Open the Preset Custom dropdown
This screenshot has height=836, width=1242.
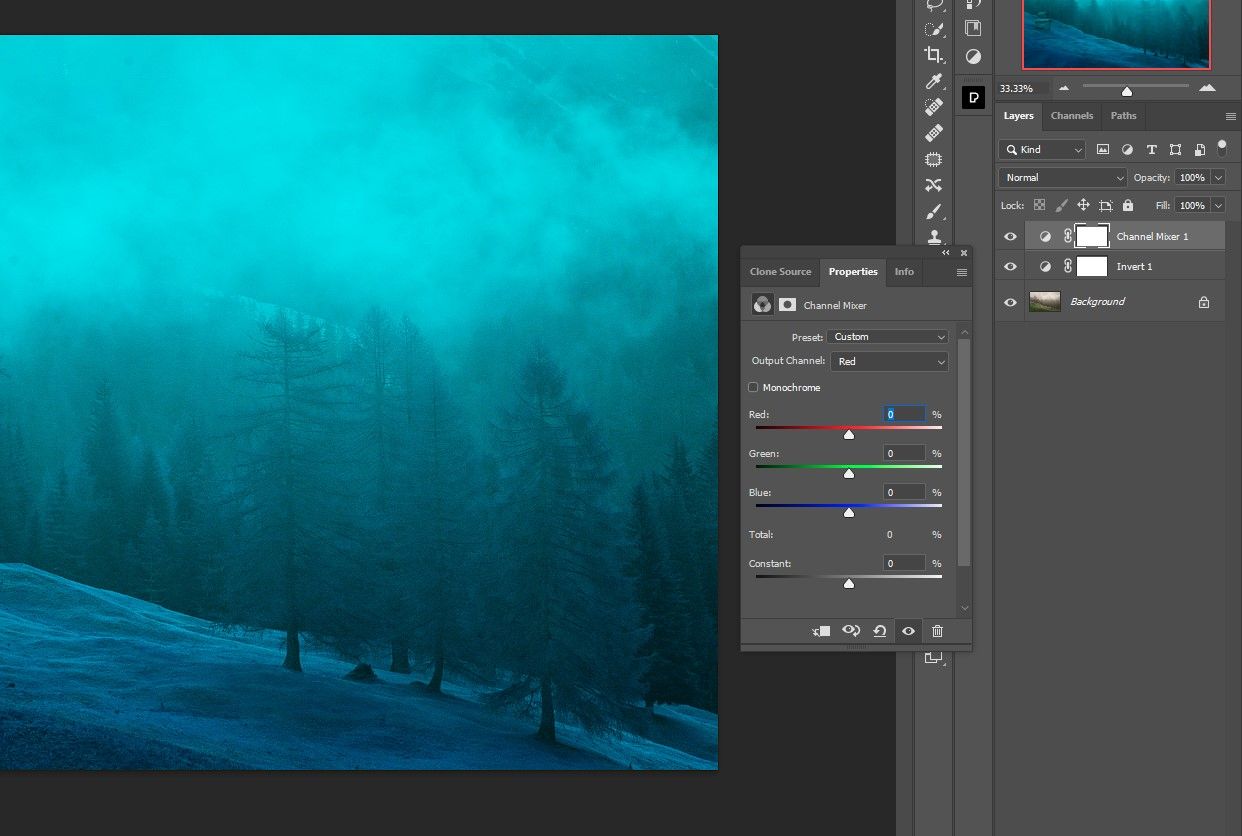click(887, 337)
